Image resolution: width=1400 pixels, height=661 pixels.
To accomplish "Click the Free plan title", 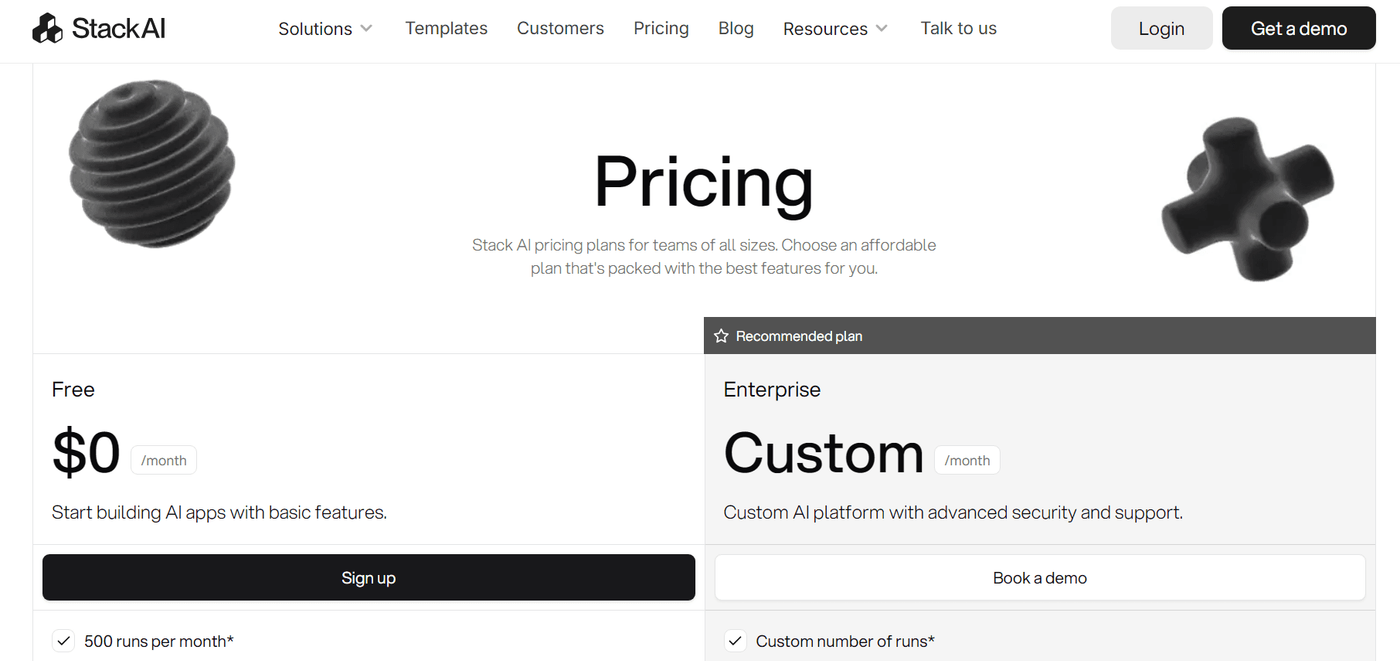I will pos(73,390).
